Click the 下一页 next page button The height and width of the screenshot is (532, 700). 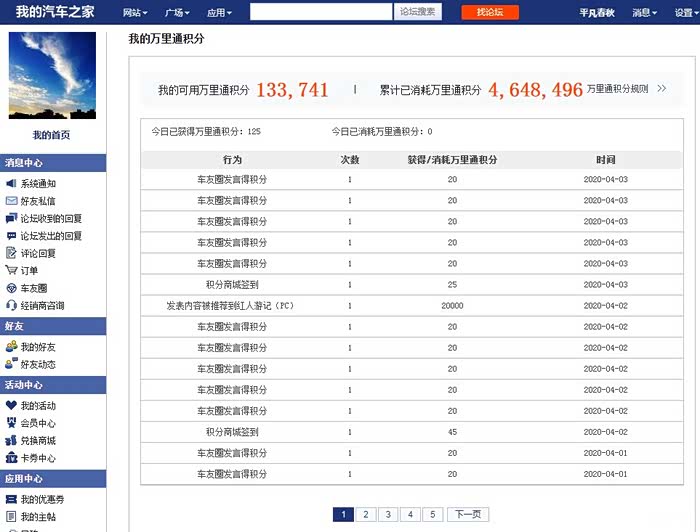(467, 515)
